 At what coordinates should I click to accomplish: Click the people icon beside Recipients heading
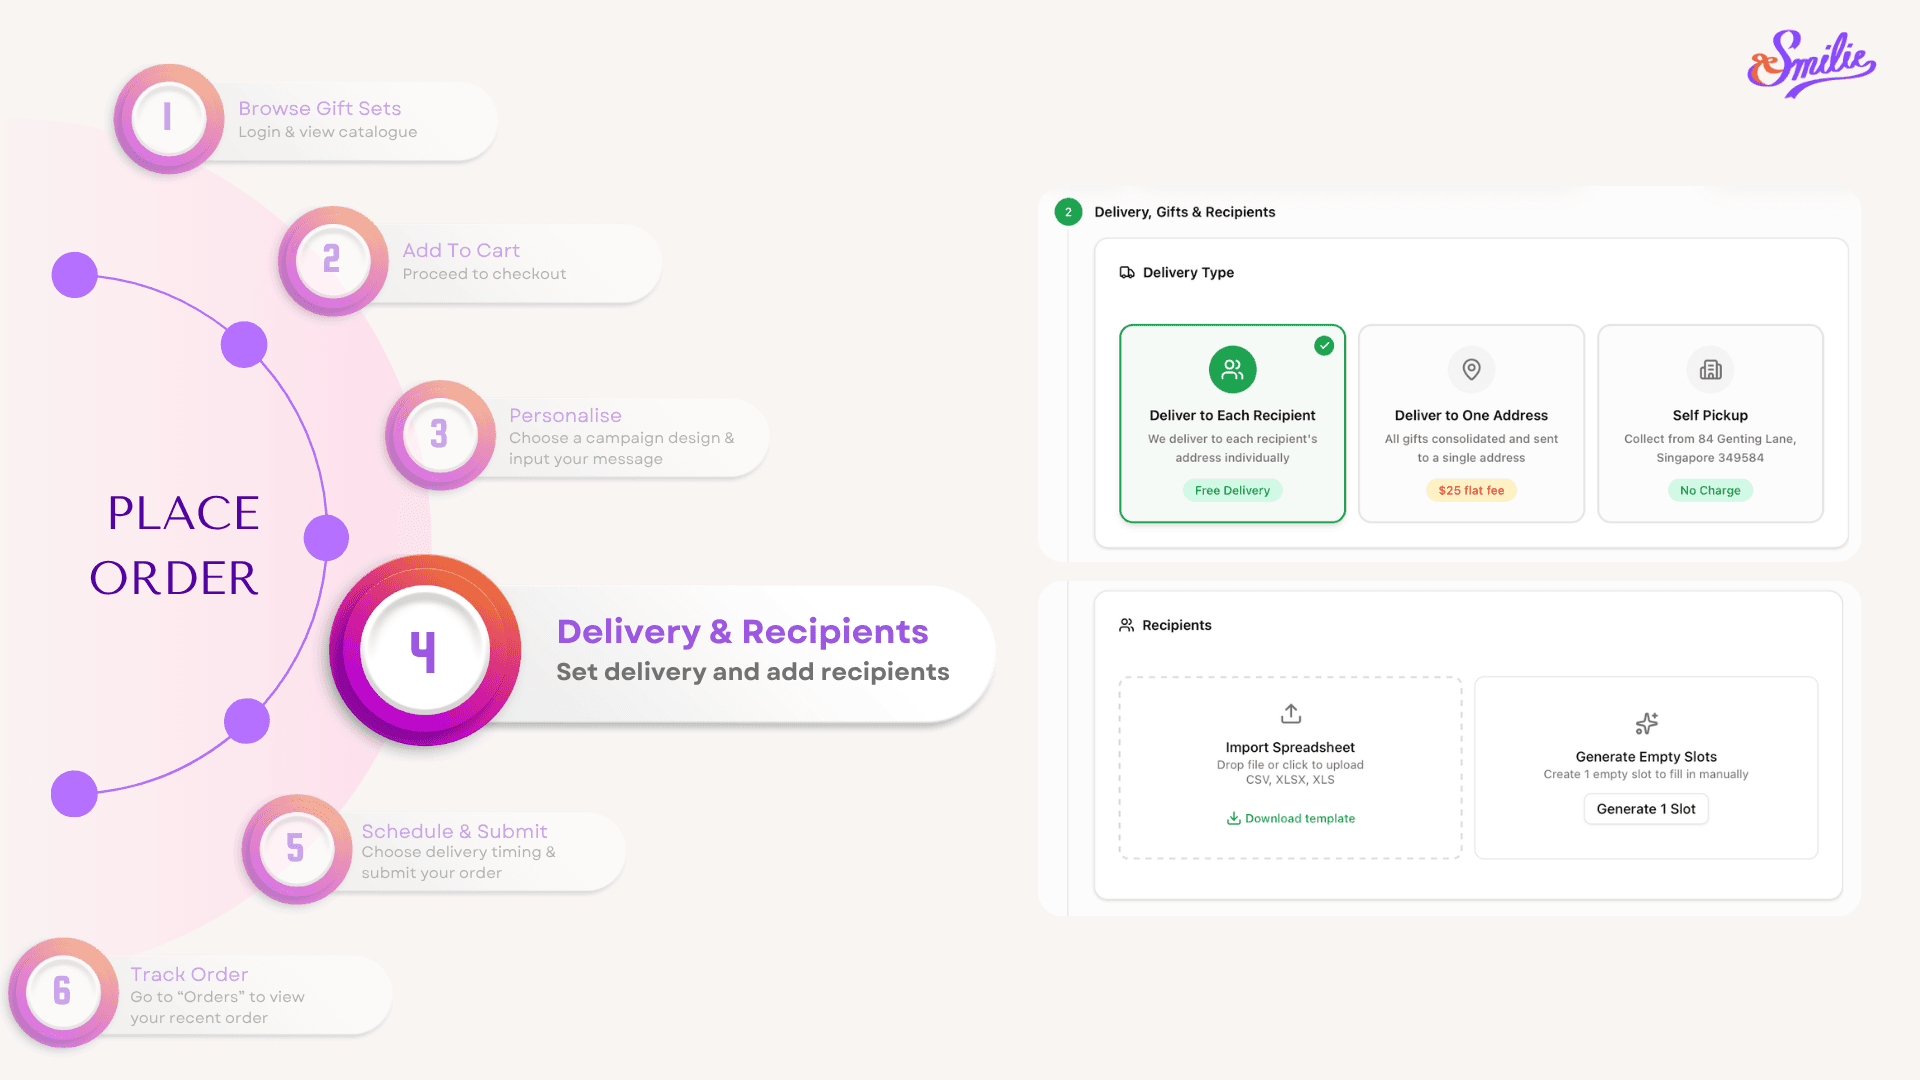pyautogui.click(x=1126, y=625)
